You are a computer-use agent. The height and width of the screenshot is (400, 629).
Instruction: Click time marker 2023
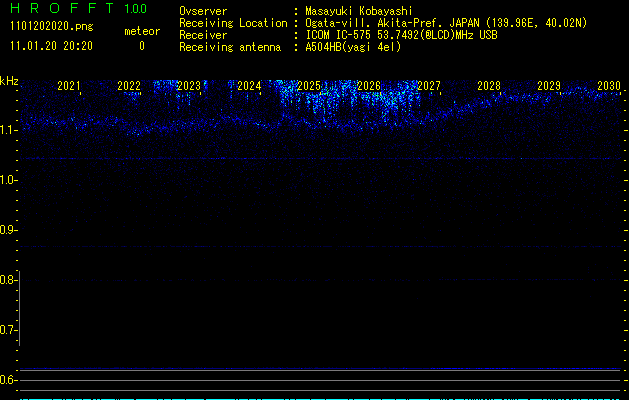pyautogui.click(x=189, y=86)
